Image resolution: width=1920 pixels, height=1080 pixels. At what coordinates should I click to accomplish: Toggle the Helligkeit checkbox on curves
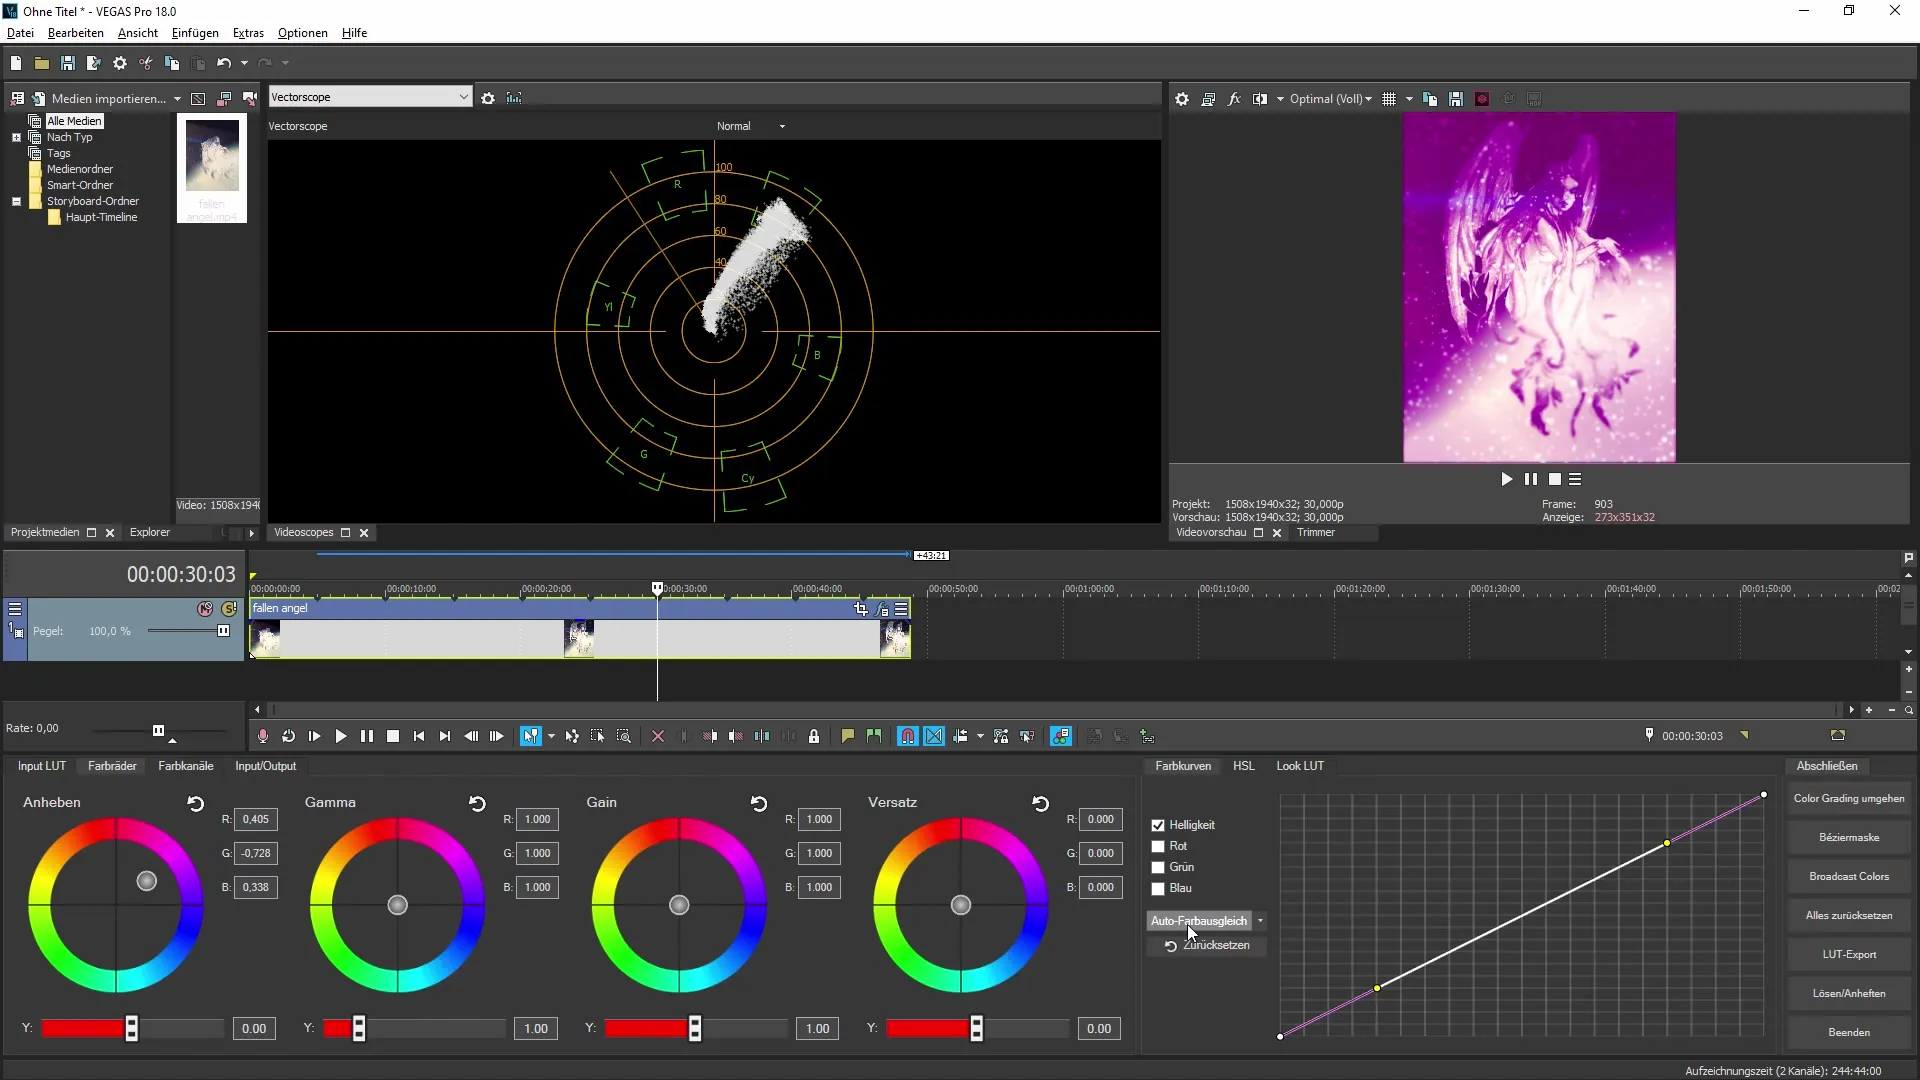click(1158, 824)
